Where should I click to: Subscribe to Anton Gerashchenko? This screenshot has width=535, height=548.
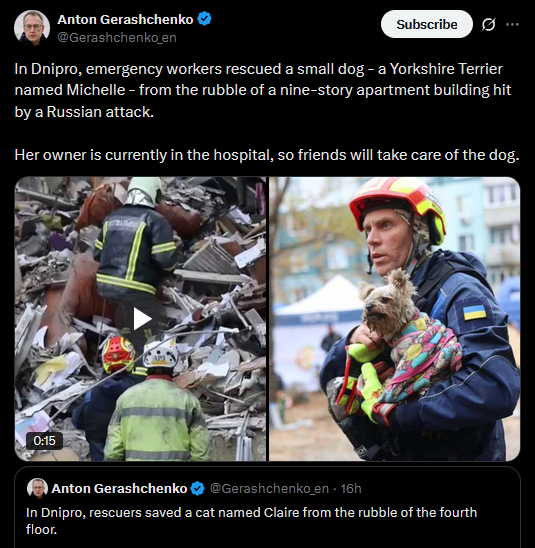tap(426, 24)
